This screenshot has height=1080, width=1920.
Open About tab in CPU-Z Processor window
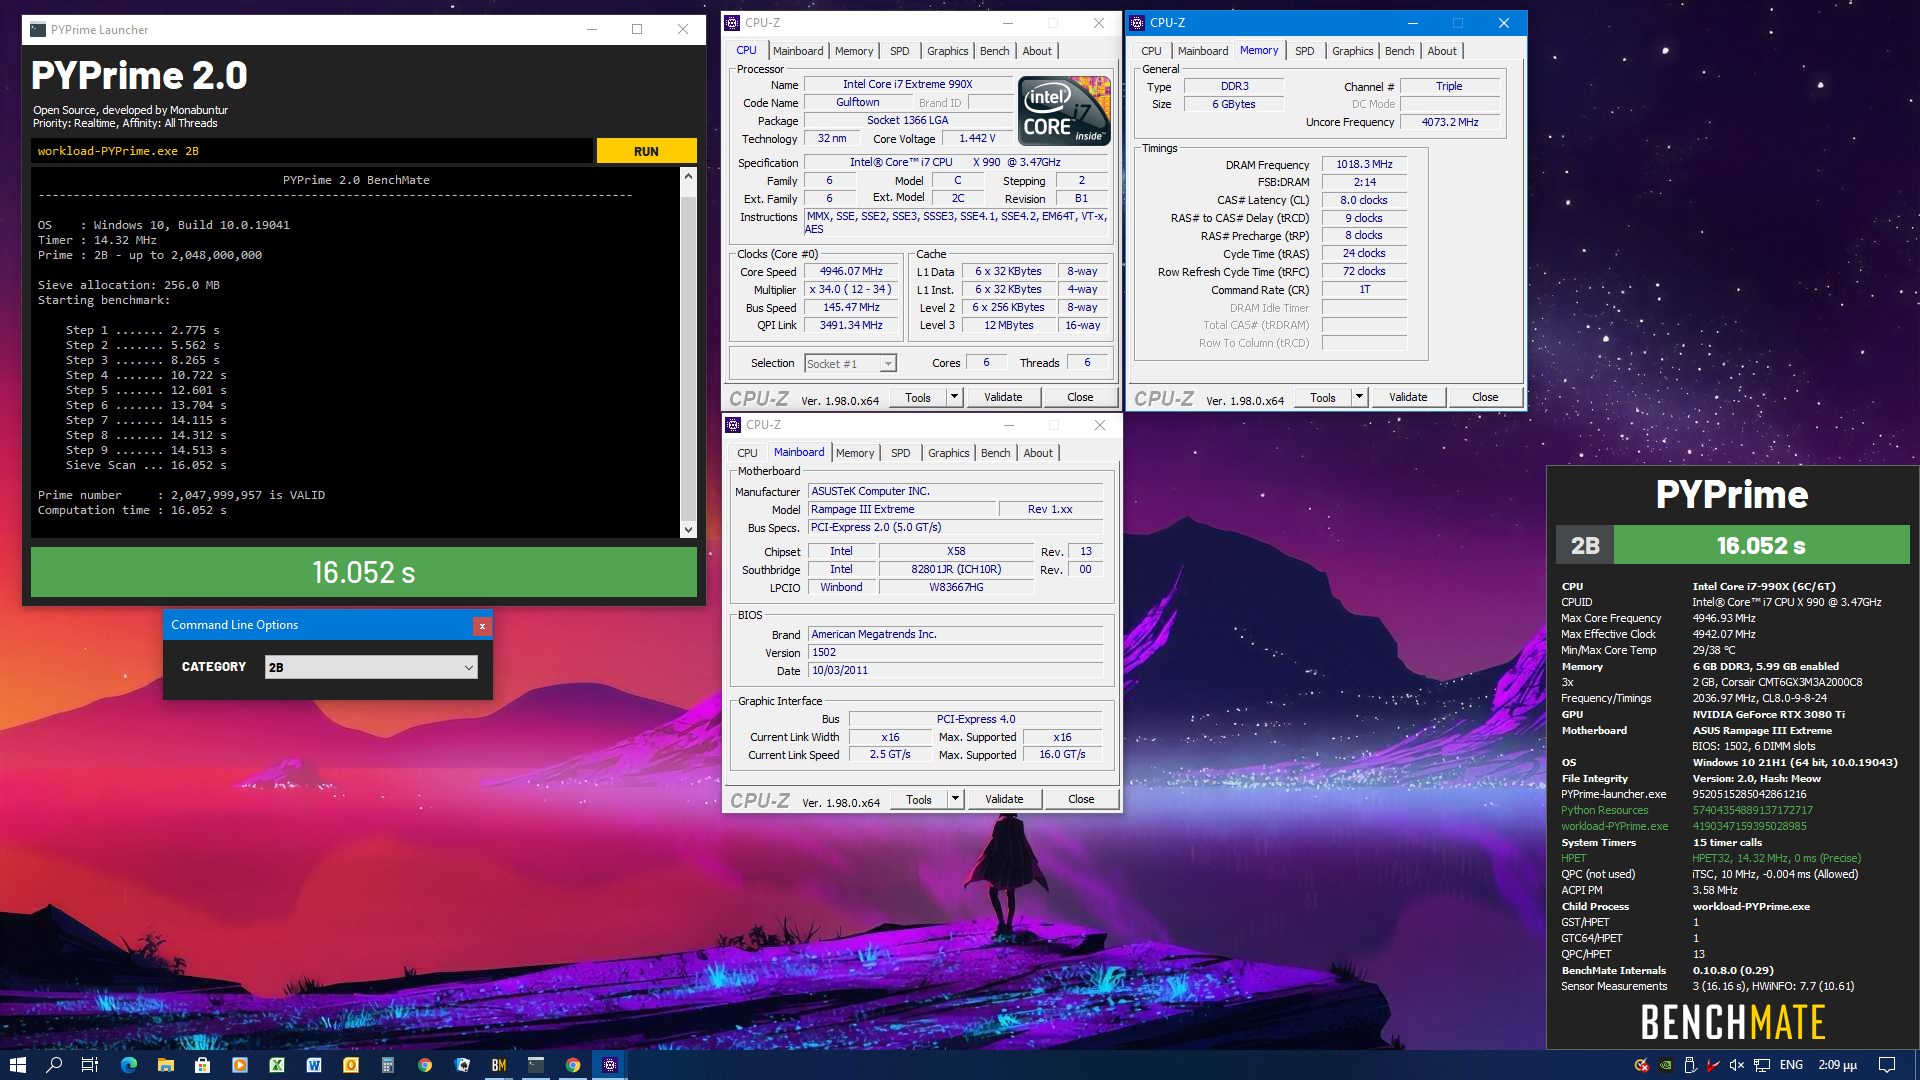(1037, 51)
